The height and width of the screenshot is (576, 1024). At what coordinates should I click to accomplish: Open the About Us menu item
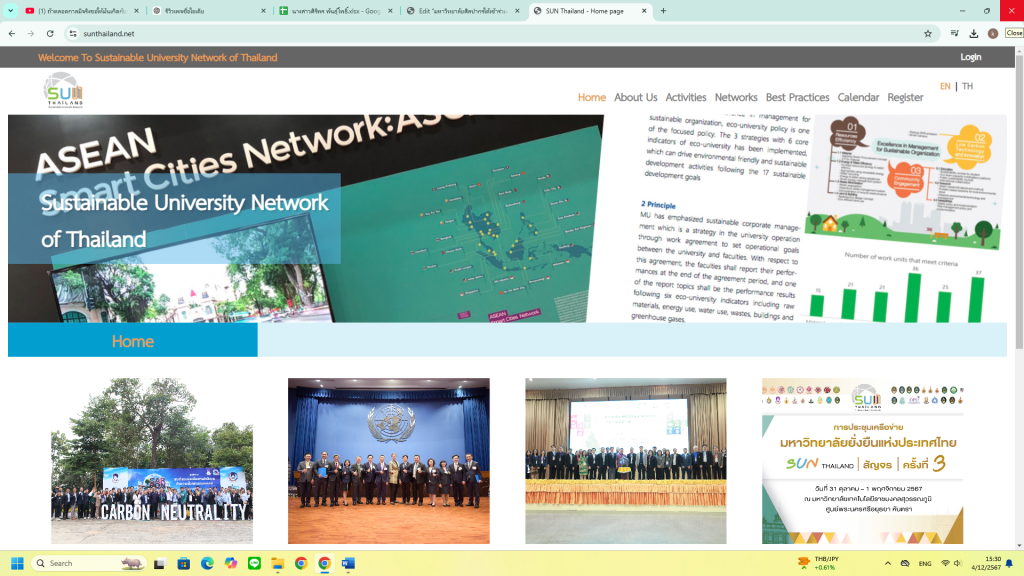635,97
